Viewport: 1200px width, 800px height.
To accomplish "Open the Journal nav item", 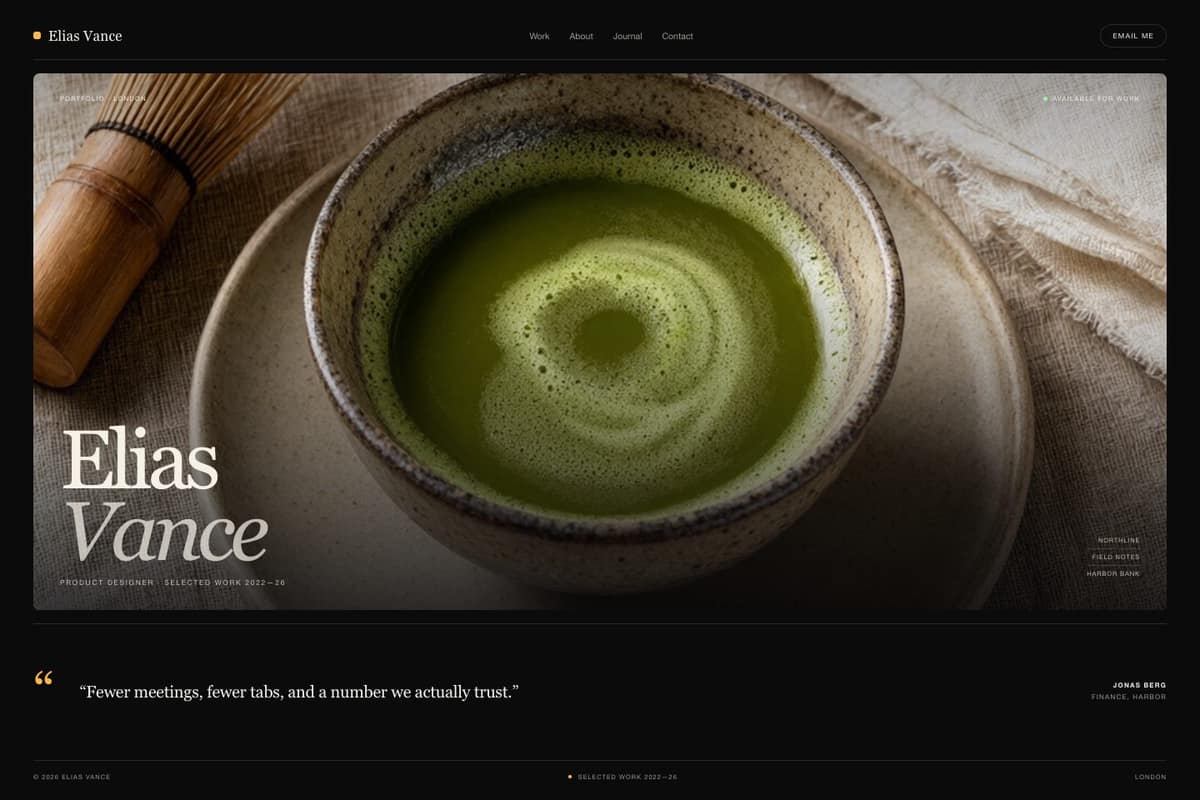I will coord(627,36).
